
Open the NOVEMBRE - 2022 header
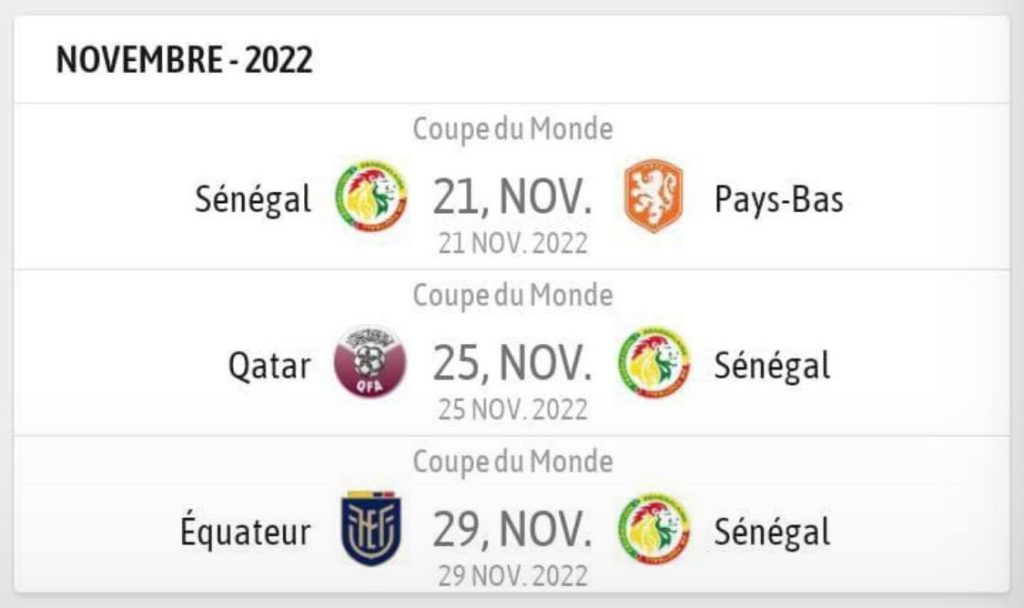[184, 60]
